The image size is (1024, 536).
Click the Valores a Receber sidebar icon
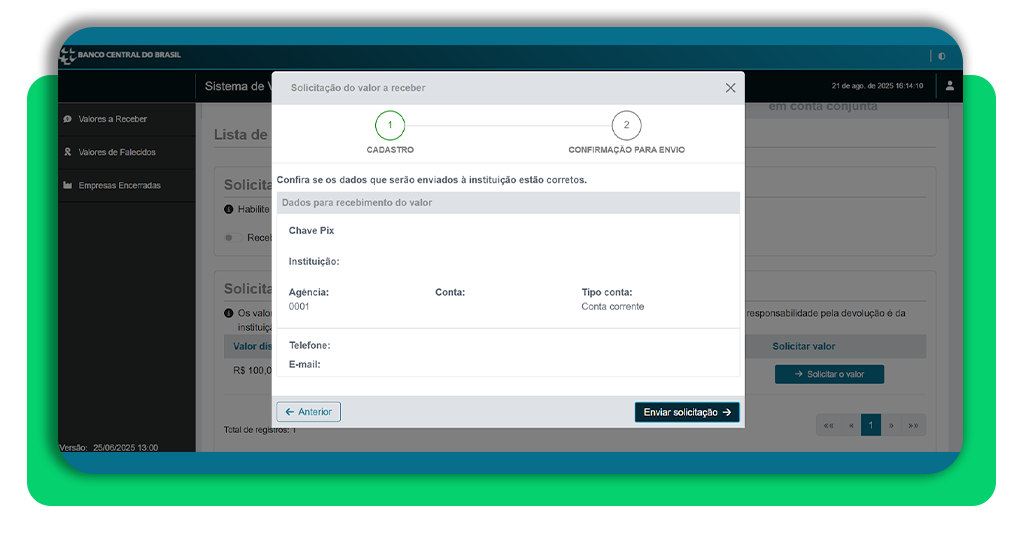click(x=67, y=119)
